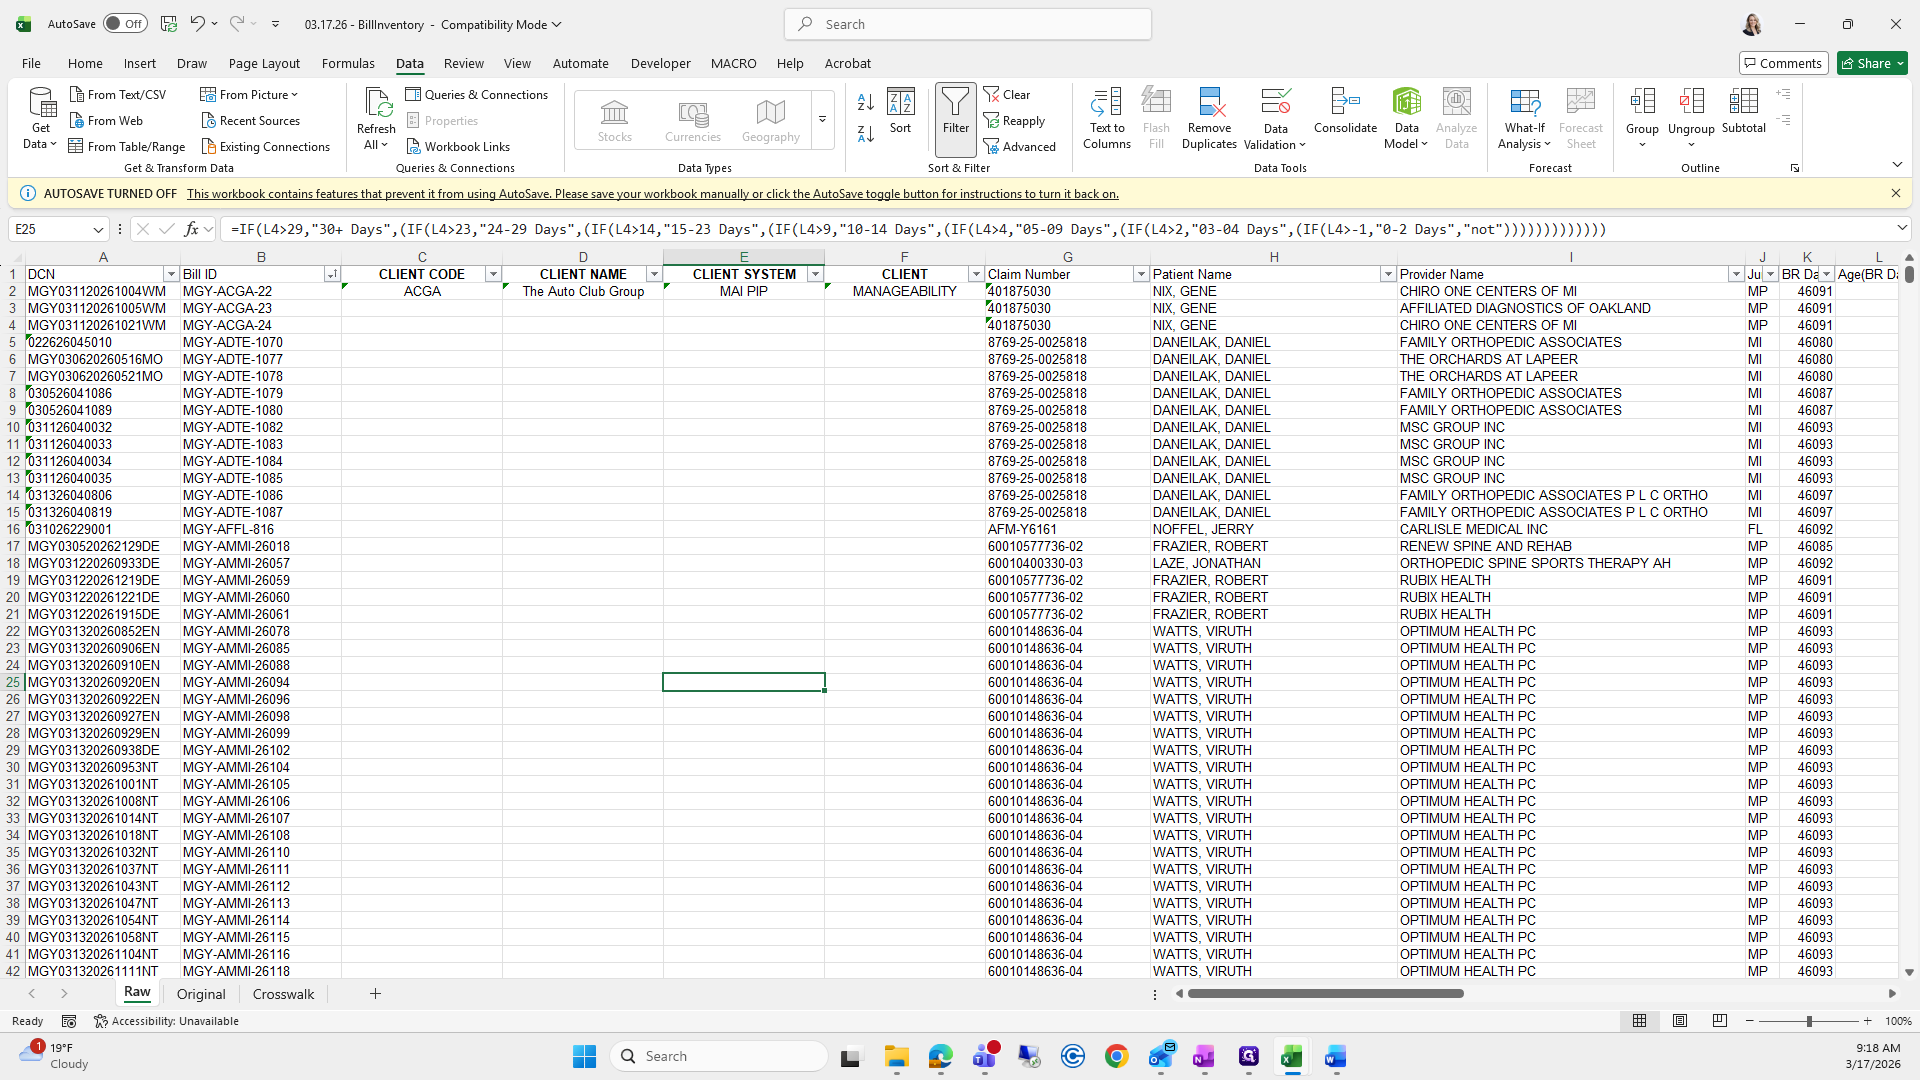
Task: Click the AutoSave instructions link
Action: tap(652, 194)
